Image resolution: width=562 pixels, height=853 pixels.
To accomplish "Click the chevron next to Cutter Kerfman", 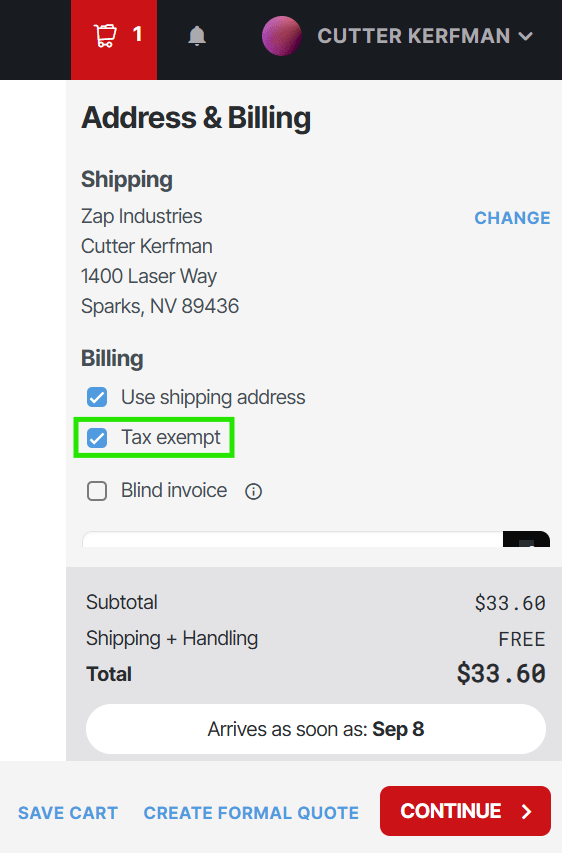I will 526,36.
